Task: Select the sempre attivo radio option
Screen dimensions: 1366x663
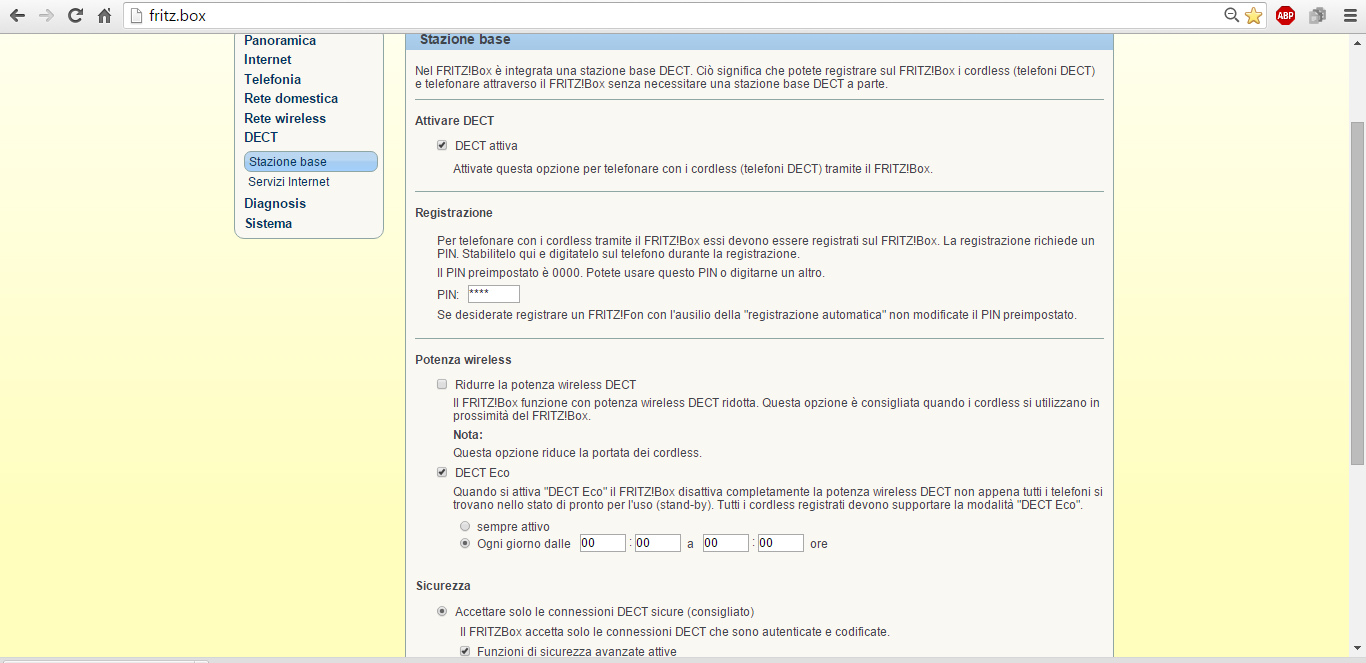Action: tap(465, 526)
